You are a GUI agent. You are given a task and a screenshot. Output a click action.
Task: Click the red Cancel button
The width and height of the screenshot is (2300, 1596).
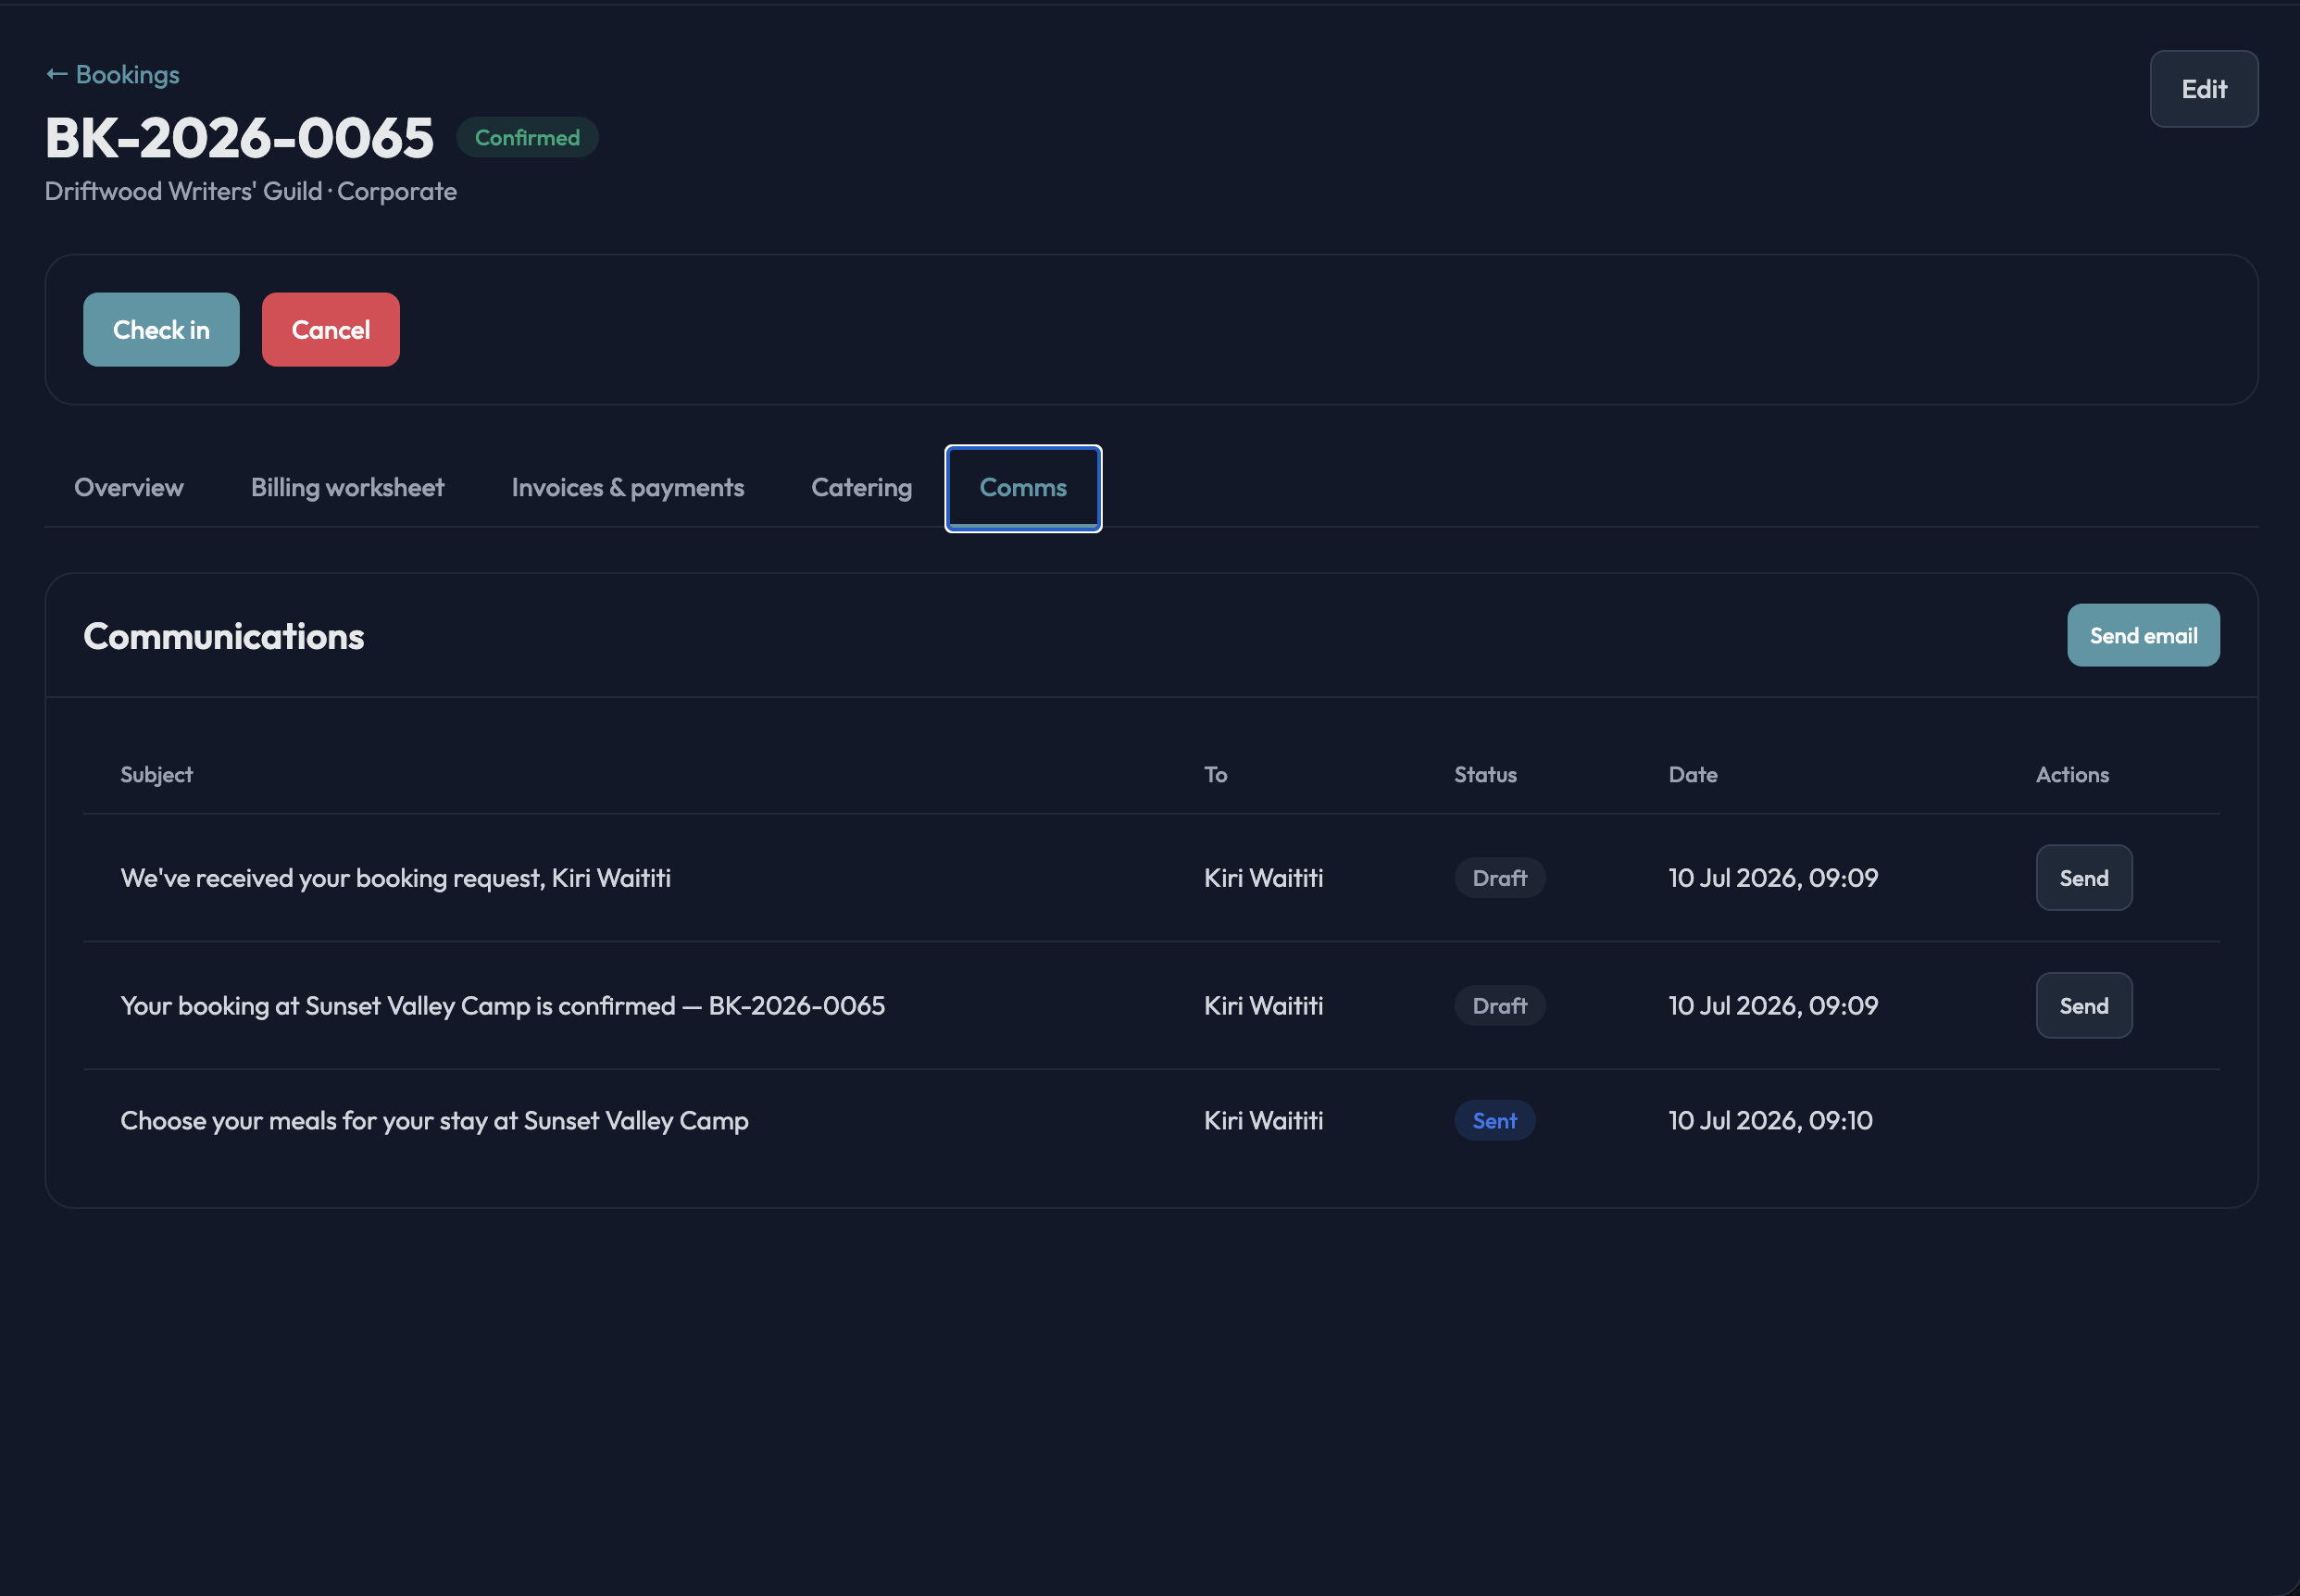click(330, 330)
